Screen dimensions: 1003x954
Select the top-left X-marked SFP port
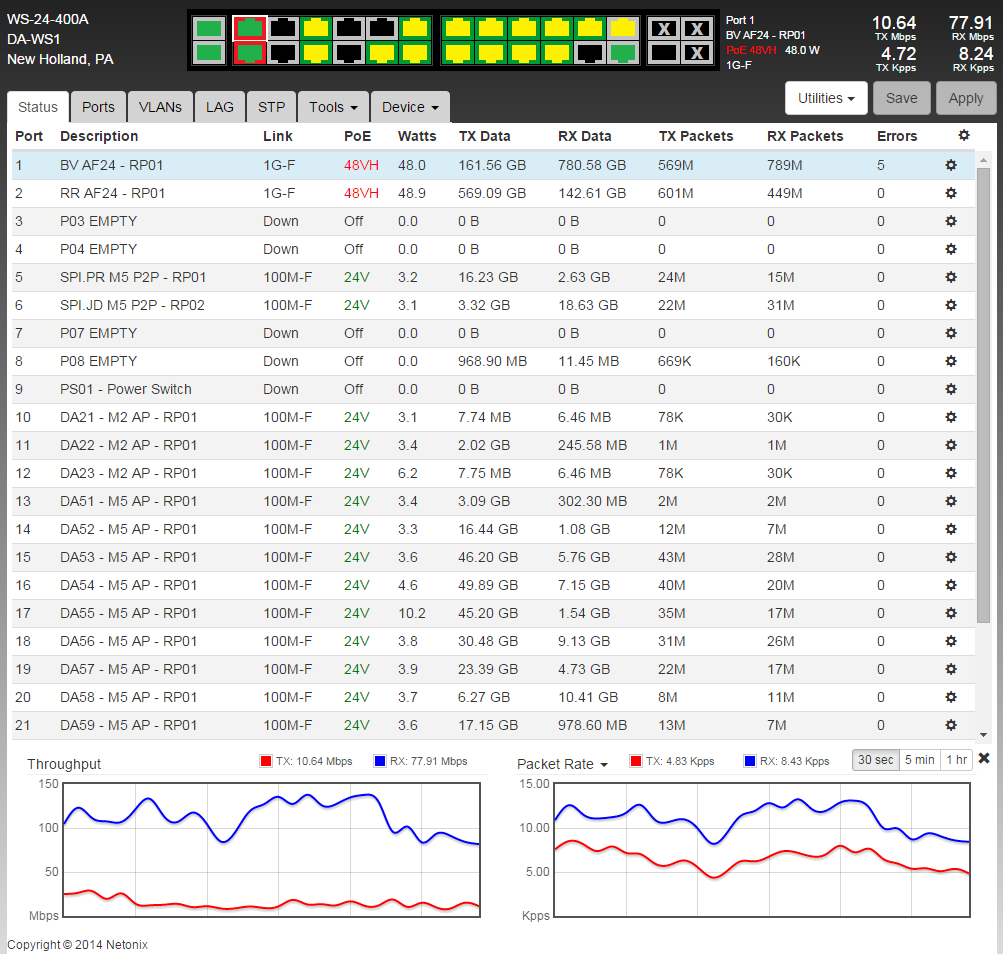click(x=664, y=28)
